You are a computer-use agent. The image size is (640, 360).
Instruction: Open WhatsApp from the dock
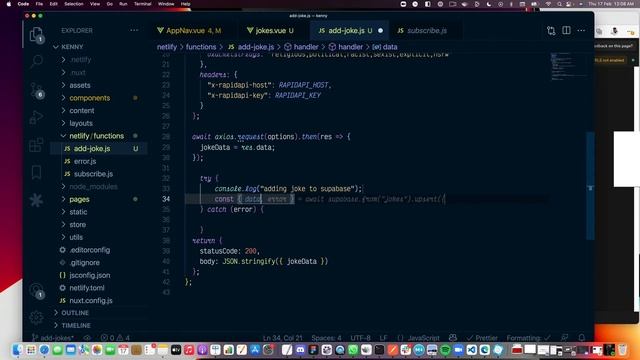tap(353, 350)
